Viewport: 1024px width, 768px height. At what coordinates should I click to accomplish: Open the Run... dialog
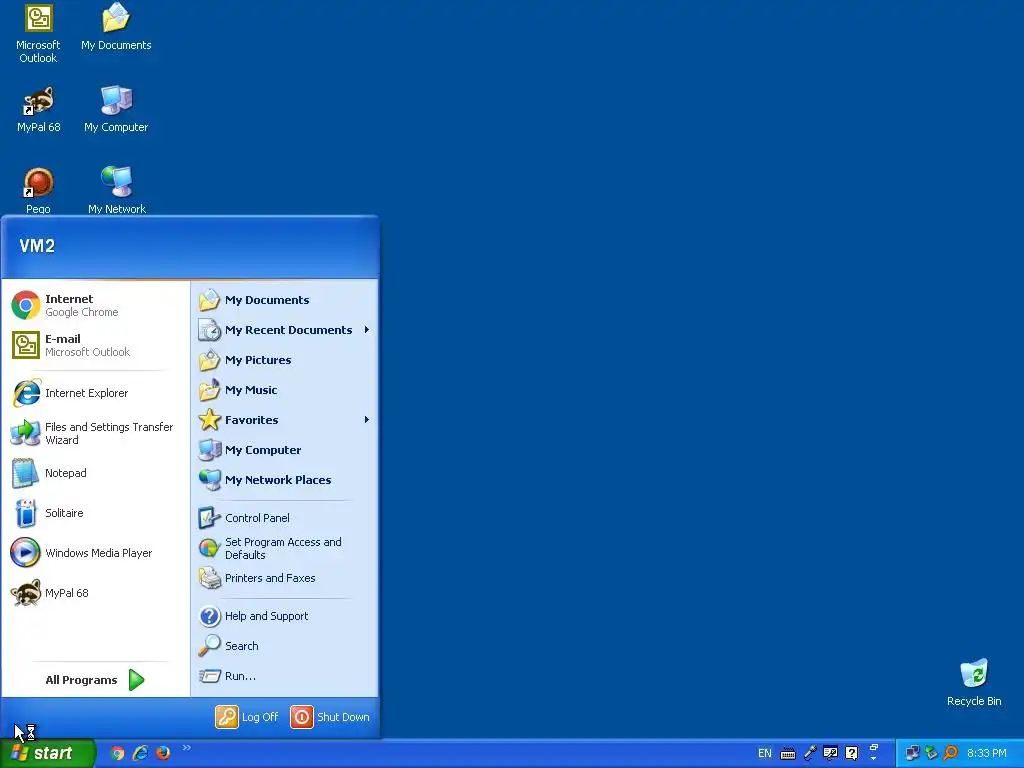(x=285, y=676)
